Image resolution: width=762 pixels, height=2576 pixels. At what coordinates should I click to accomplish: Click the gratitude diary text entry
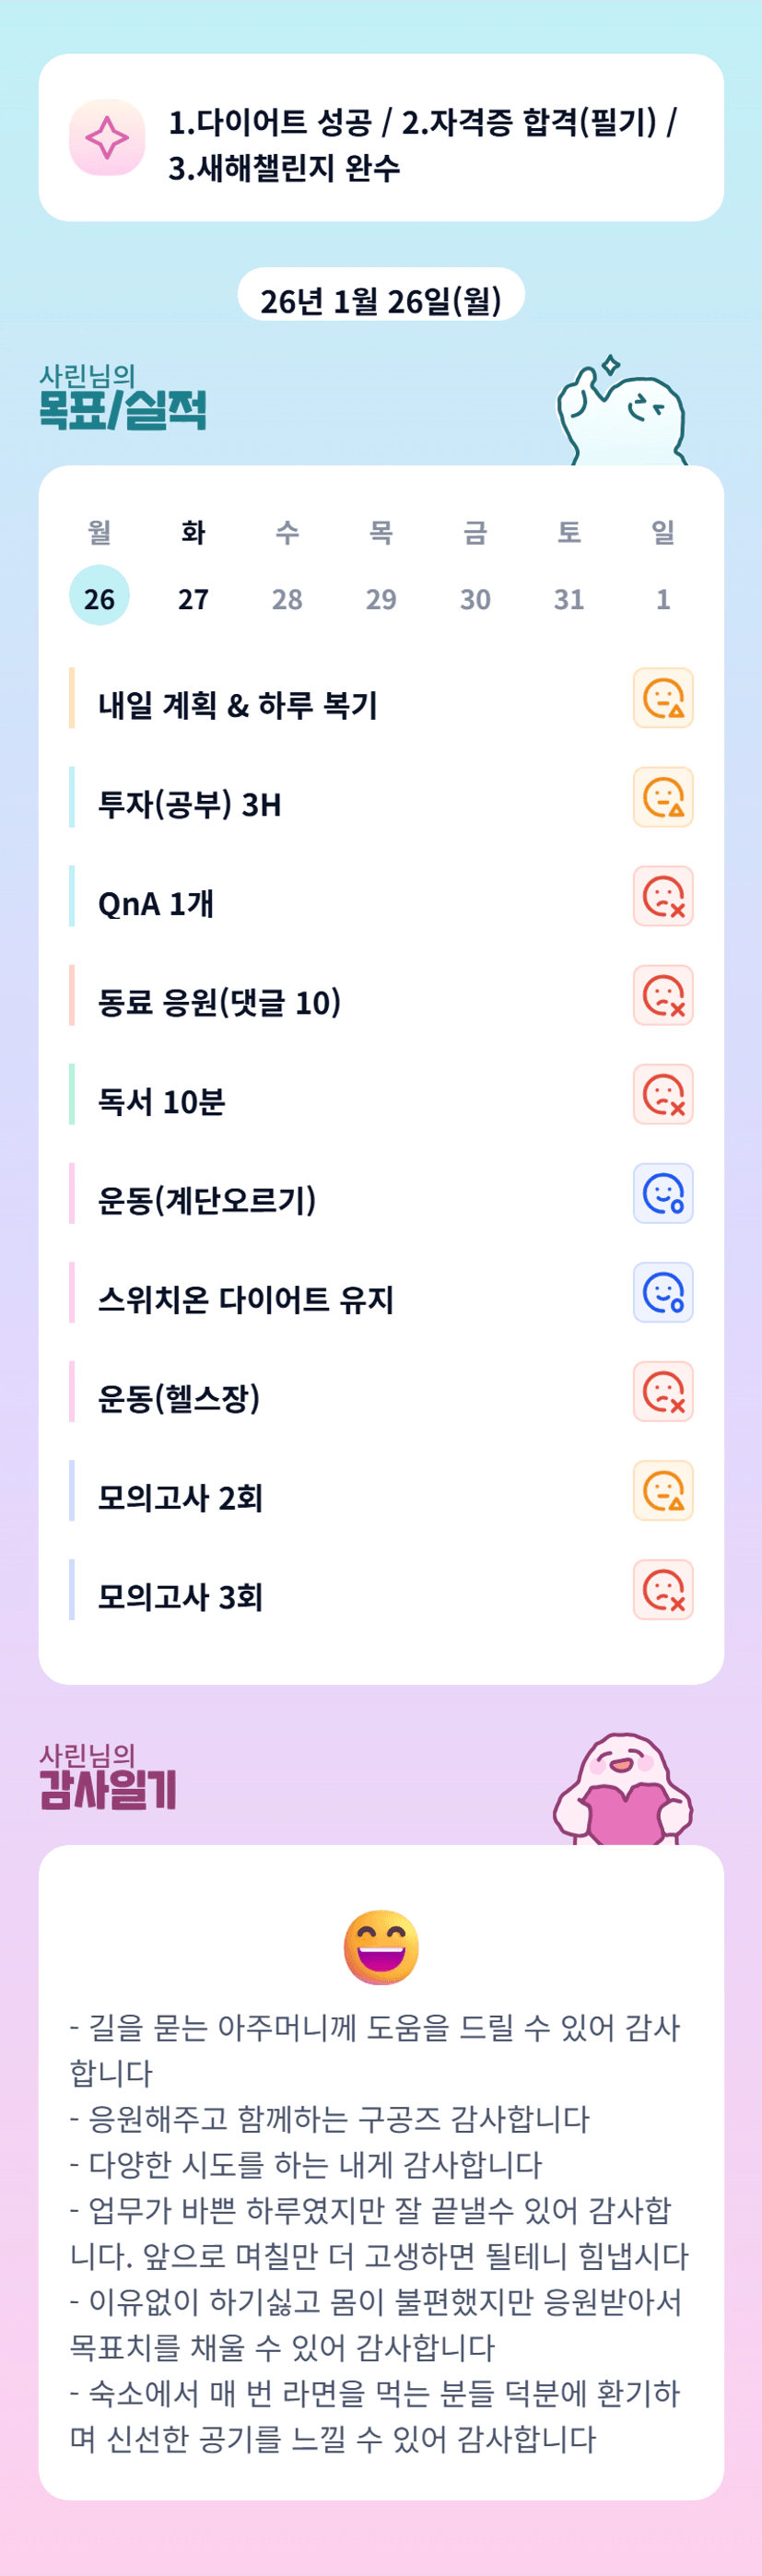tap(380, 2232)
